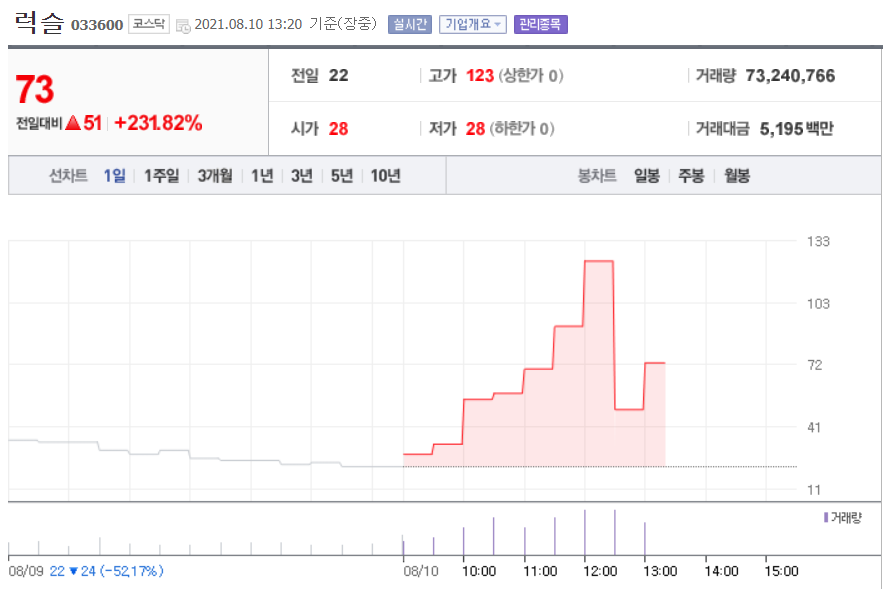Image resolution: width=883 pixels, height=589 pixels.
Task: Click the purple 관리종목 badge
Action: click(x=540, y=24)
